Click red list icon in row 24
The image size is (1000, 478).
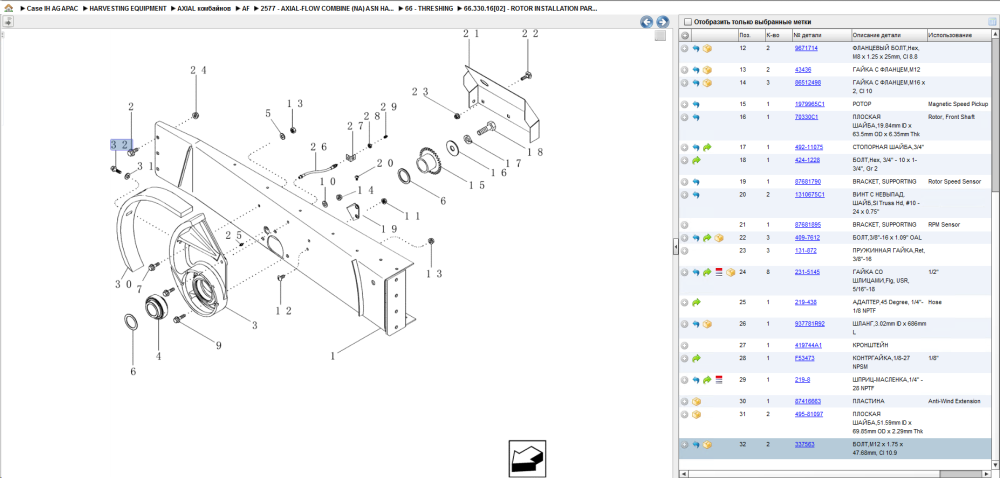pyautogui.click(x=719, y=272)
